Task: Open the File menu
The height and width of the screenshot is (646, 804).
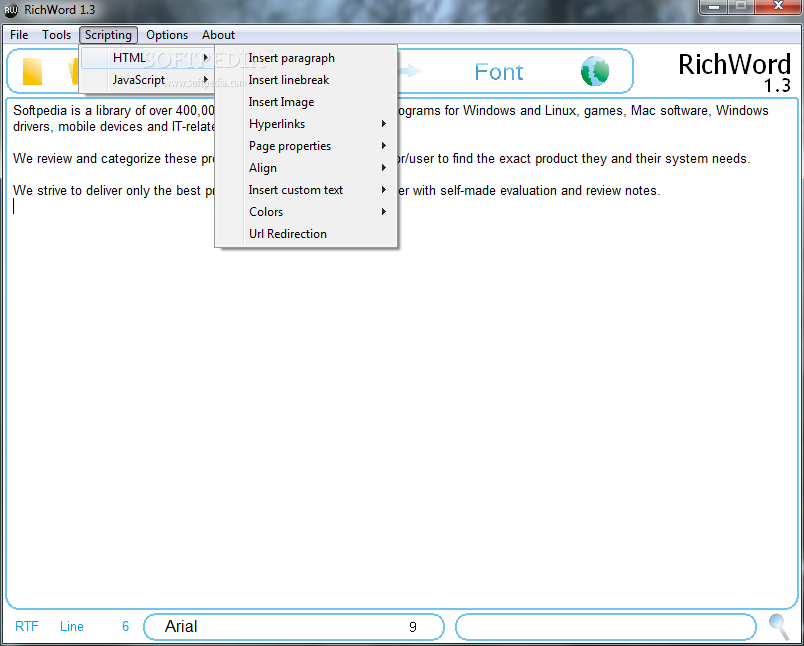Action: pos(19,35)
